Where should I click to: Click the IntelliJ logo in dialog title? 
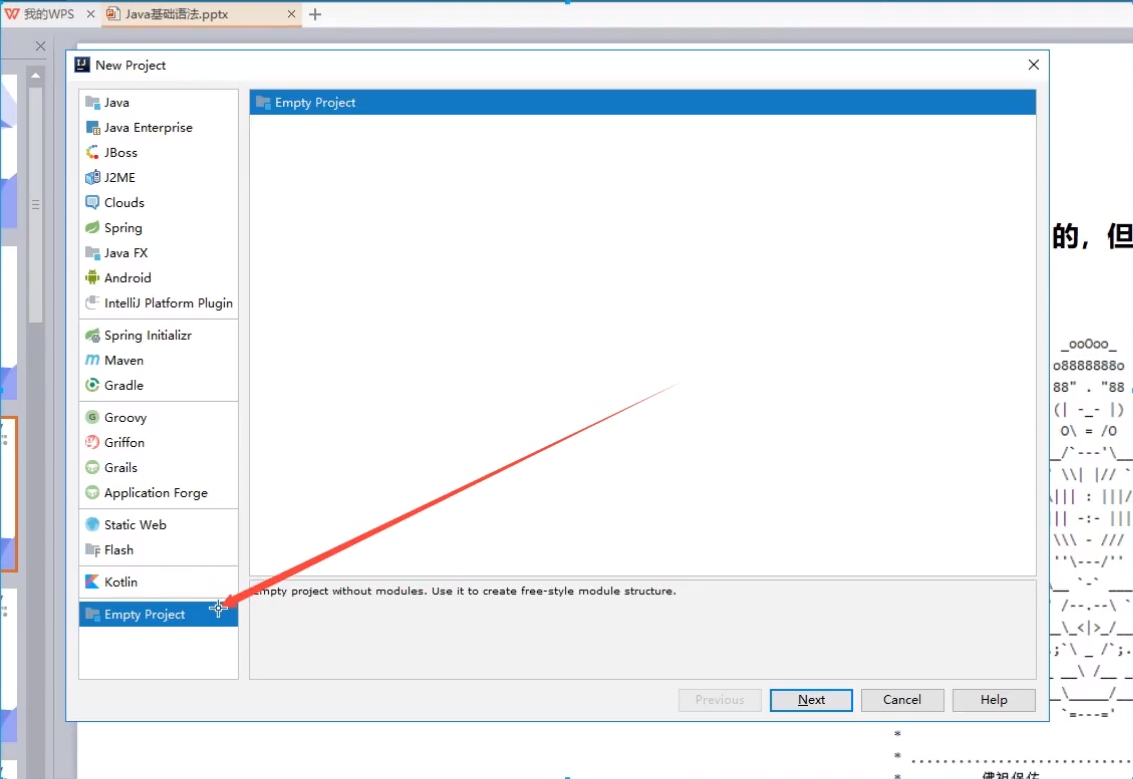coord(82,65)
